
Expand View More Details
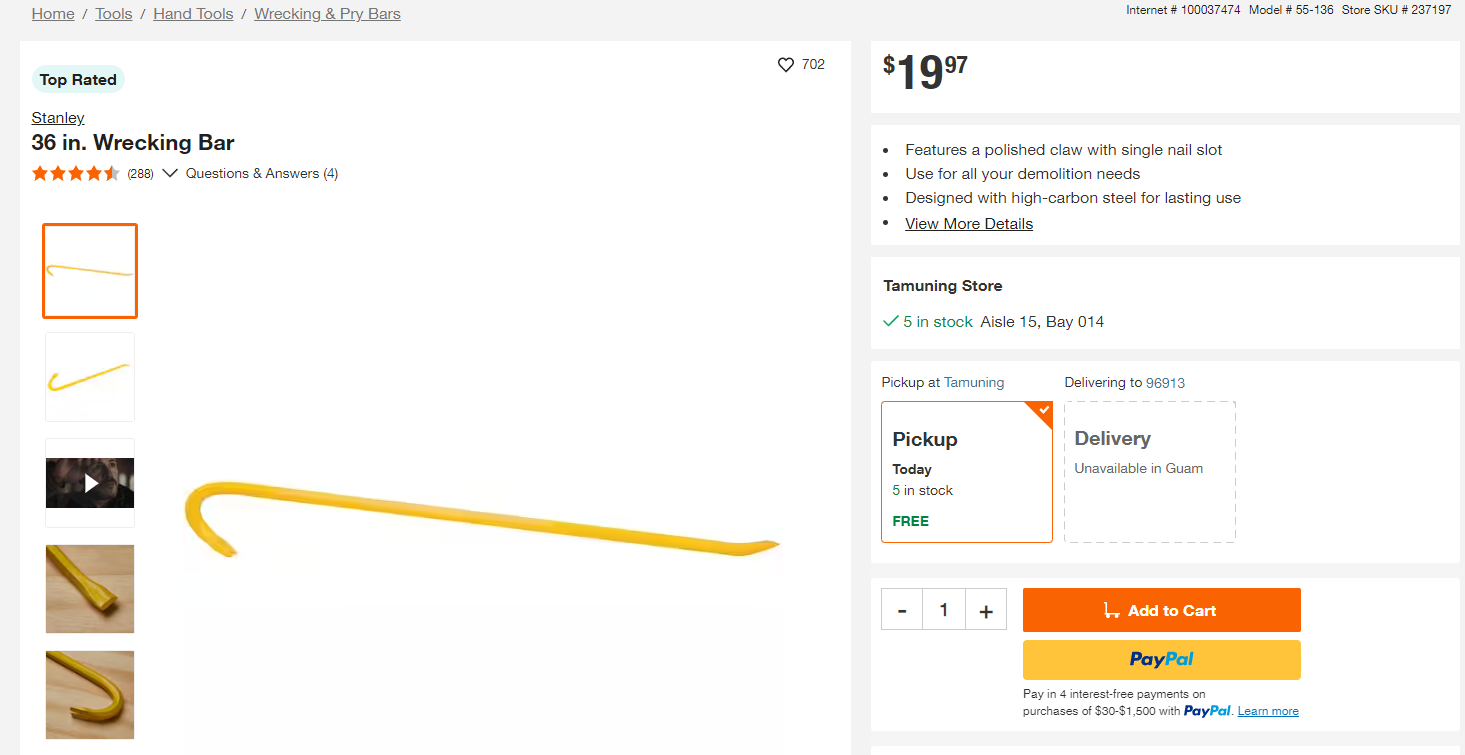pos(969,224)
